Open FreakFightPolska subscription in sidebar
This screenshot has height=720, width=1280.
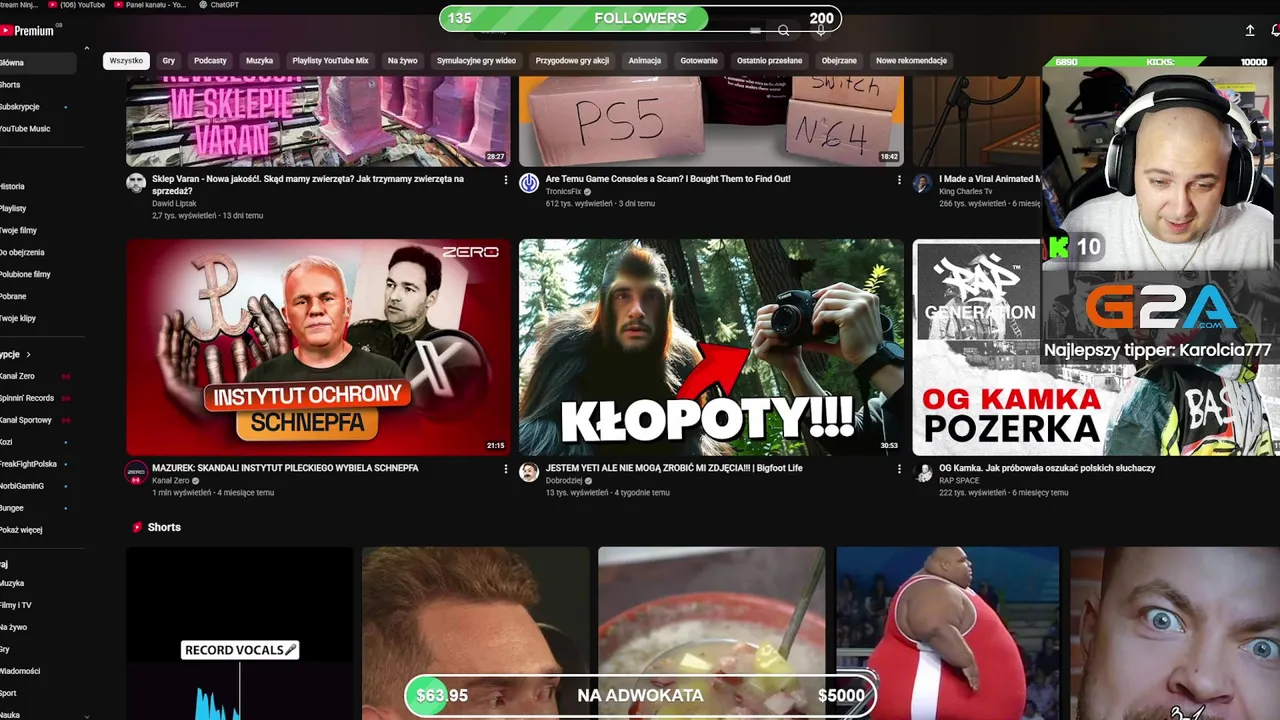pos(28,464)
